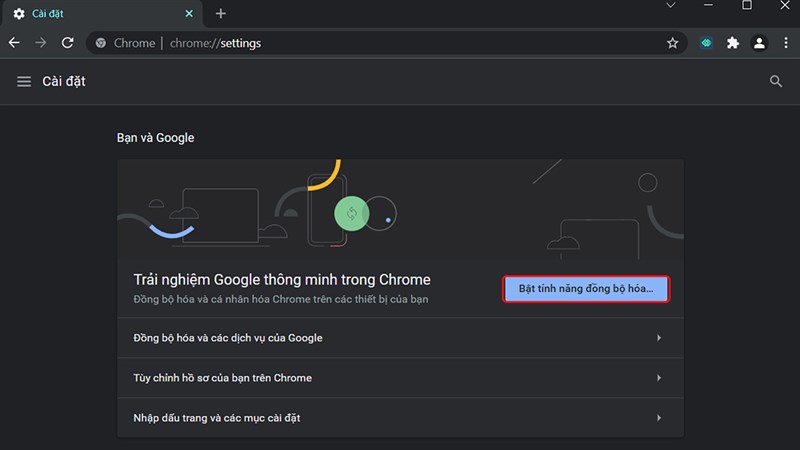Open Nhập dấu trang và các mục cài đặt
This screenshot has height=450, width=800.
pos(401,418)
